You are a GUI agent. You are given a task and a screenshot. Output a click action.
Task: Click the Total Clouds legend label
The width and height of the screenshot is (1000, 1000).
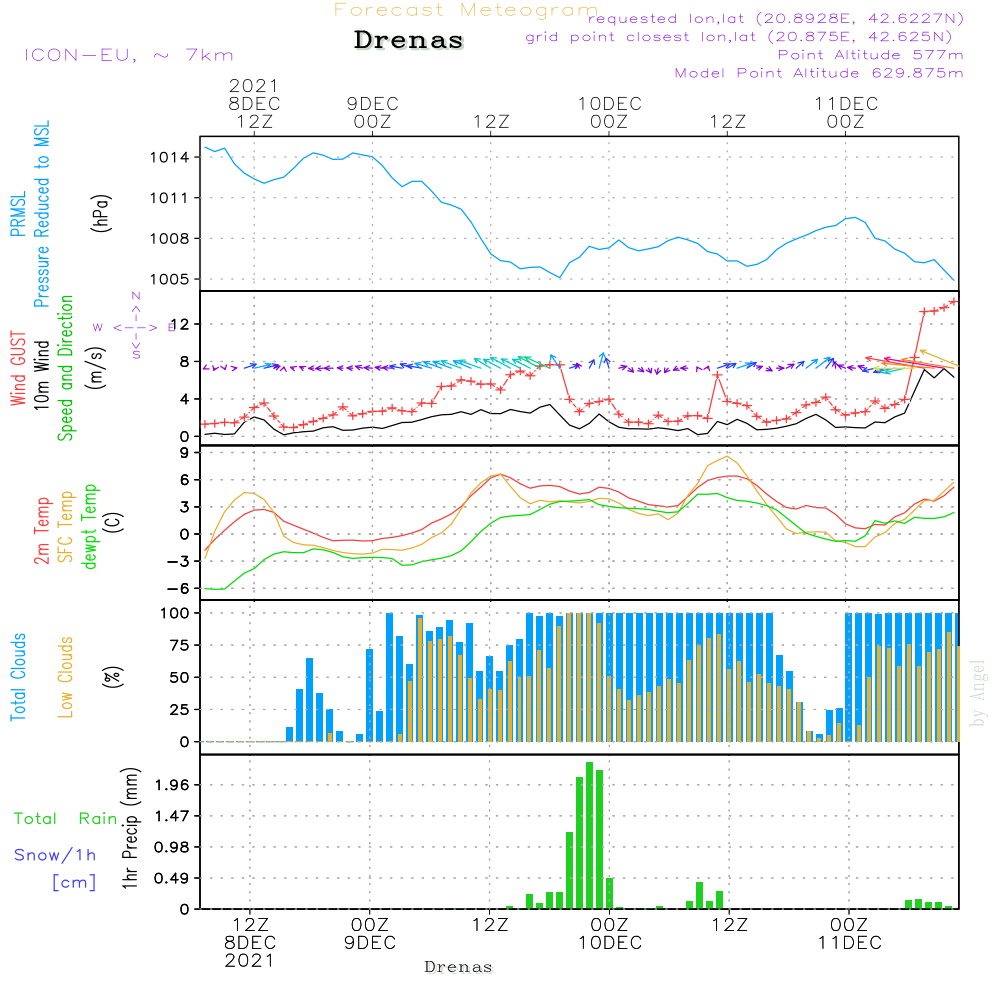17,677
